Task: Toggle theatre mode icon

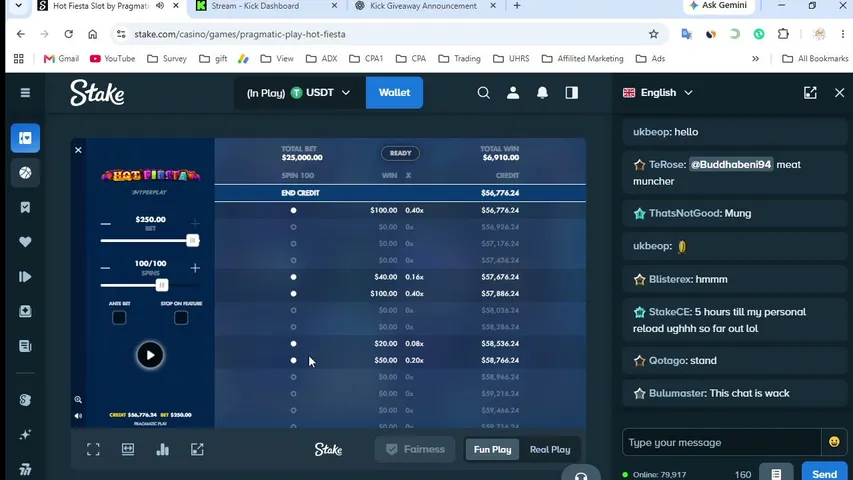Action: pyautogui.click(x=128, y=449)
